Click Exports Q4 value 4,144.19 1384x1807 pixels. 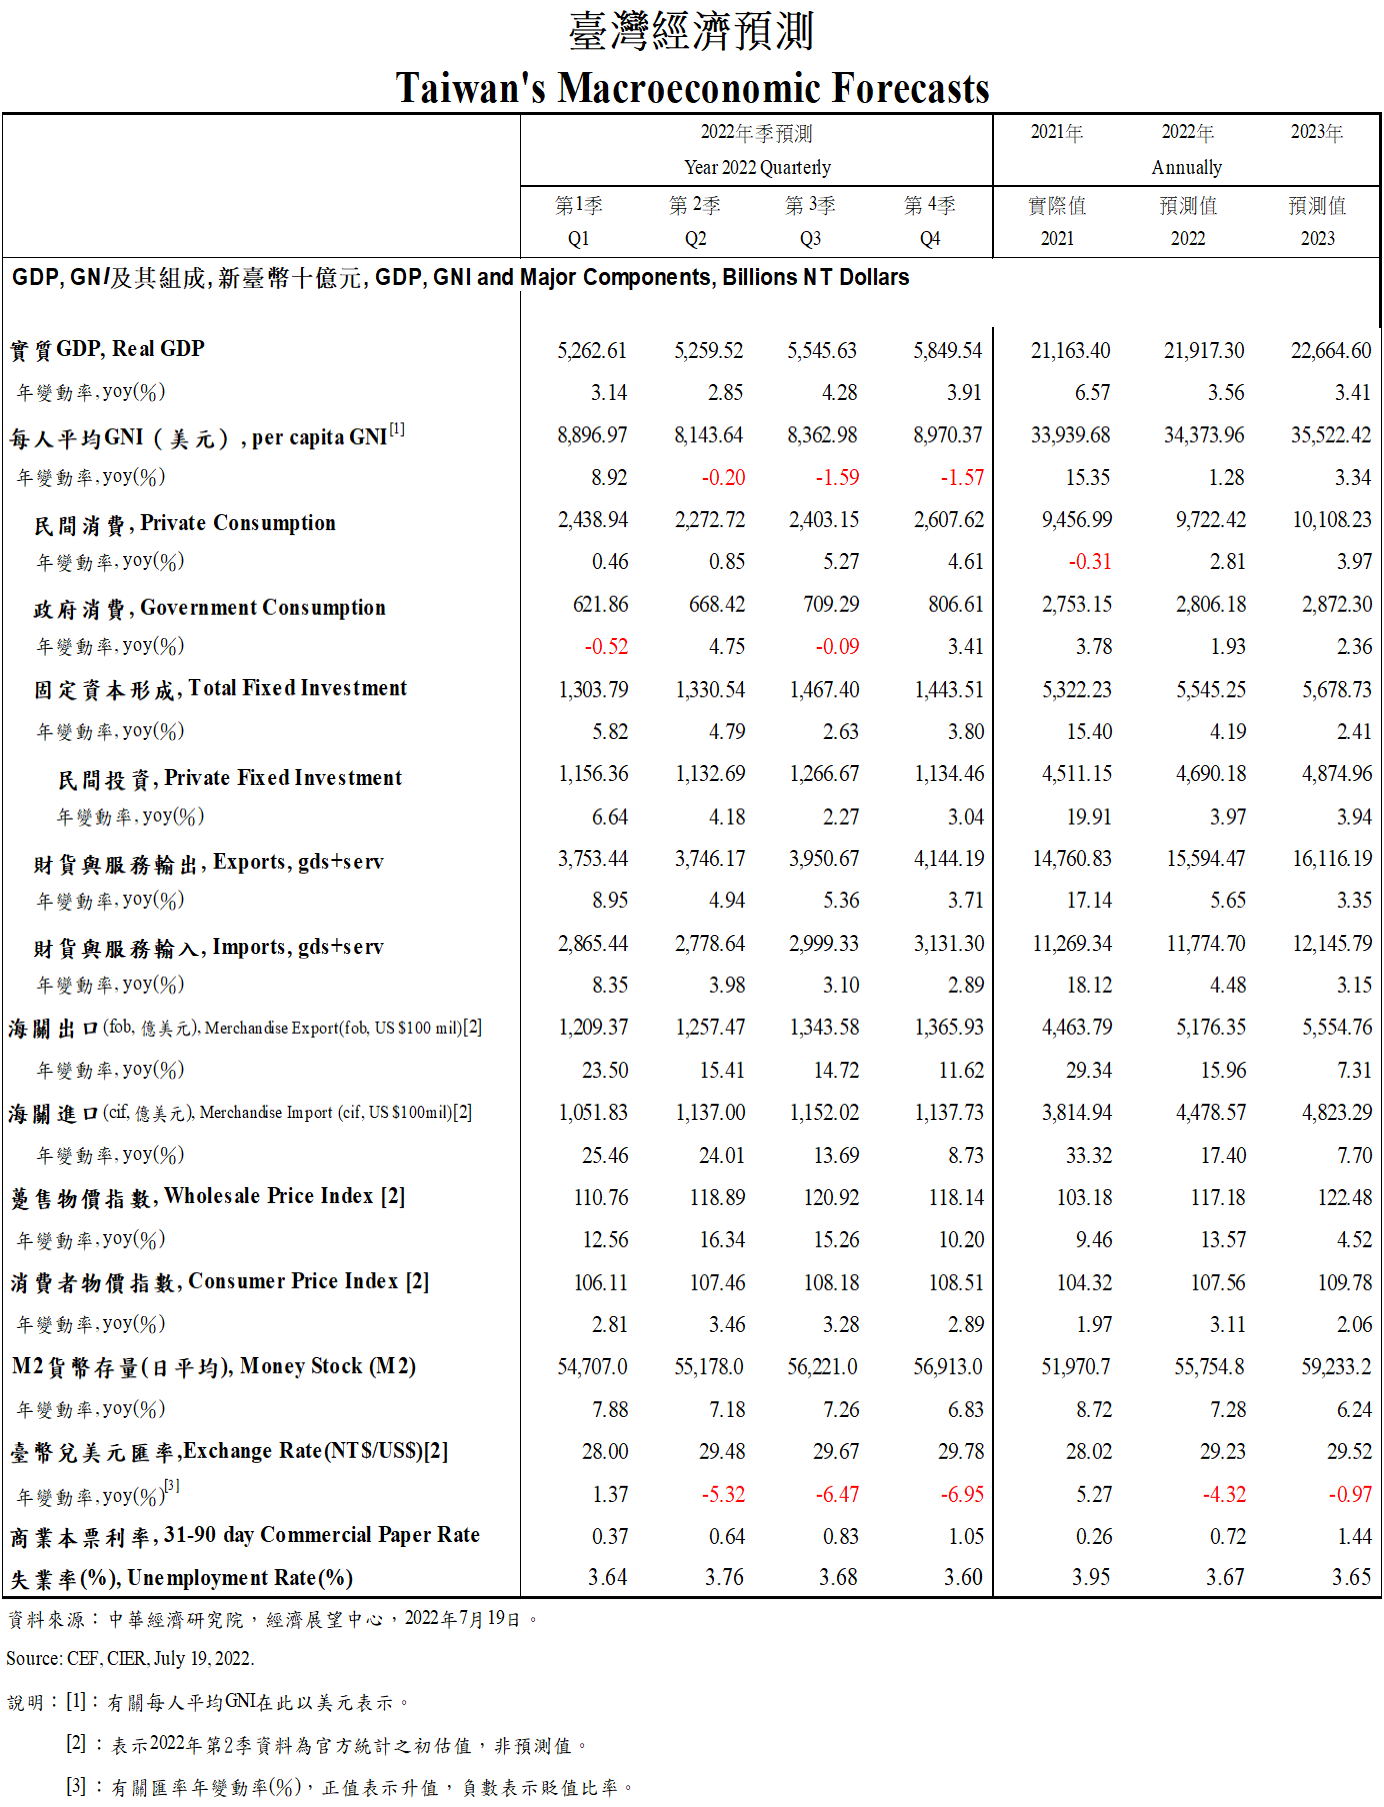click(x=948, y=859)
